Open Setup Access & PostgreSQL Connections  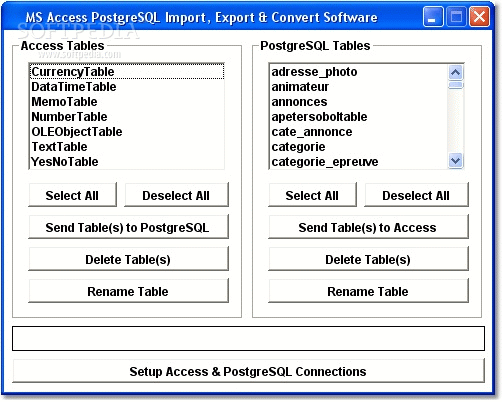[248, 371]
